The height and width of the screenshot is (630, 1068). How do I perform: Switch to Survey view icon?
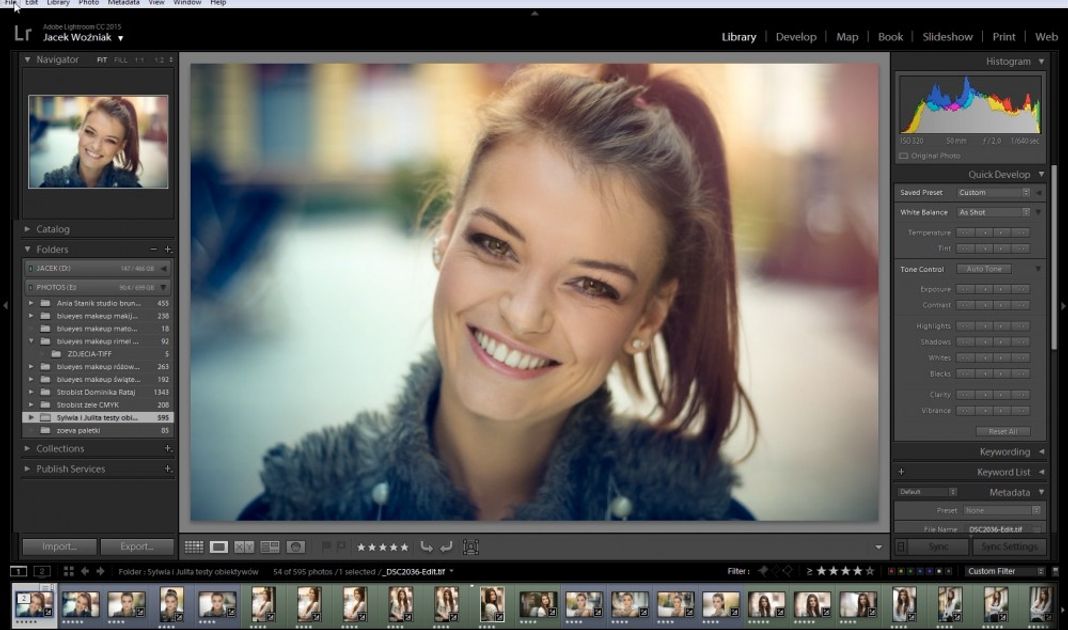point(269,547)
